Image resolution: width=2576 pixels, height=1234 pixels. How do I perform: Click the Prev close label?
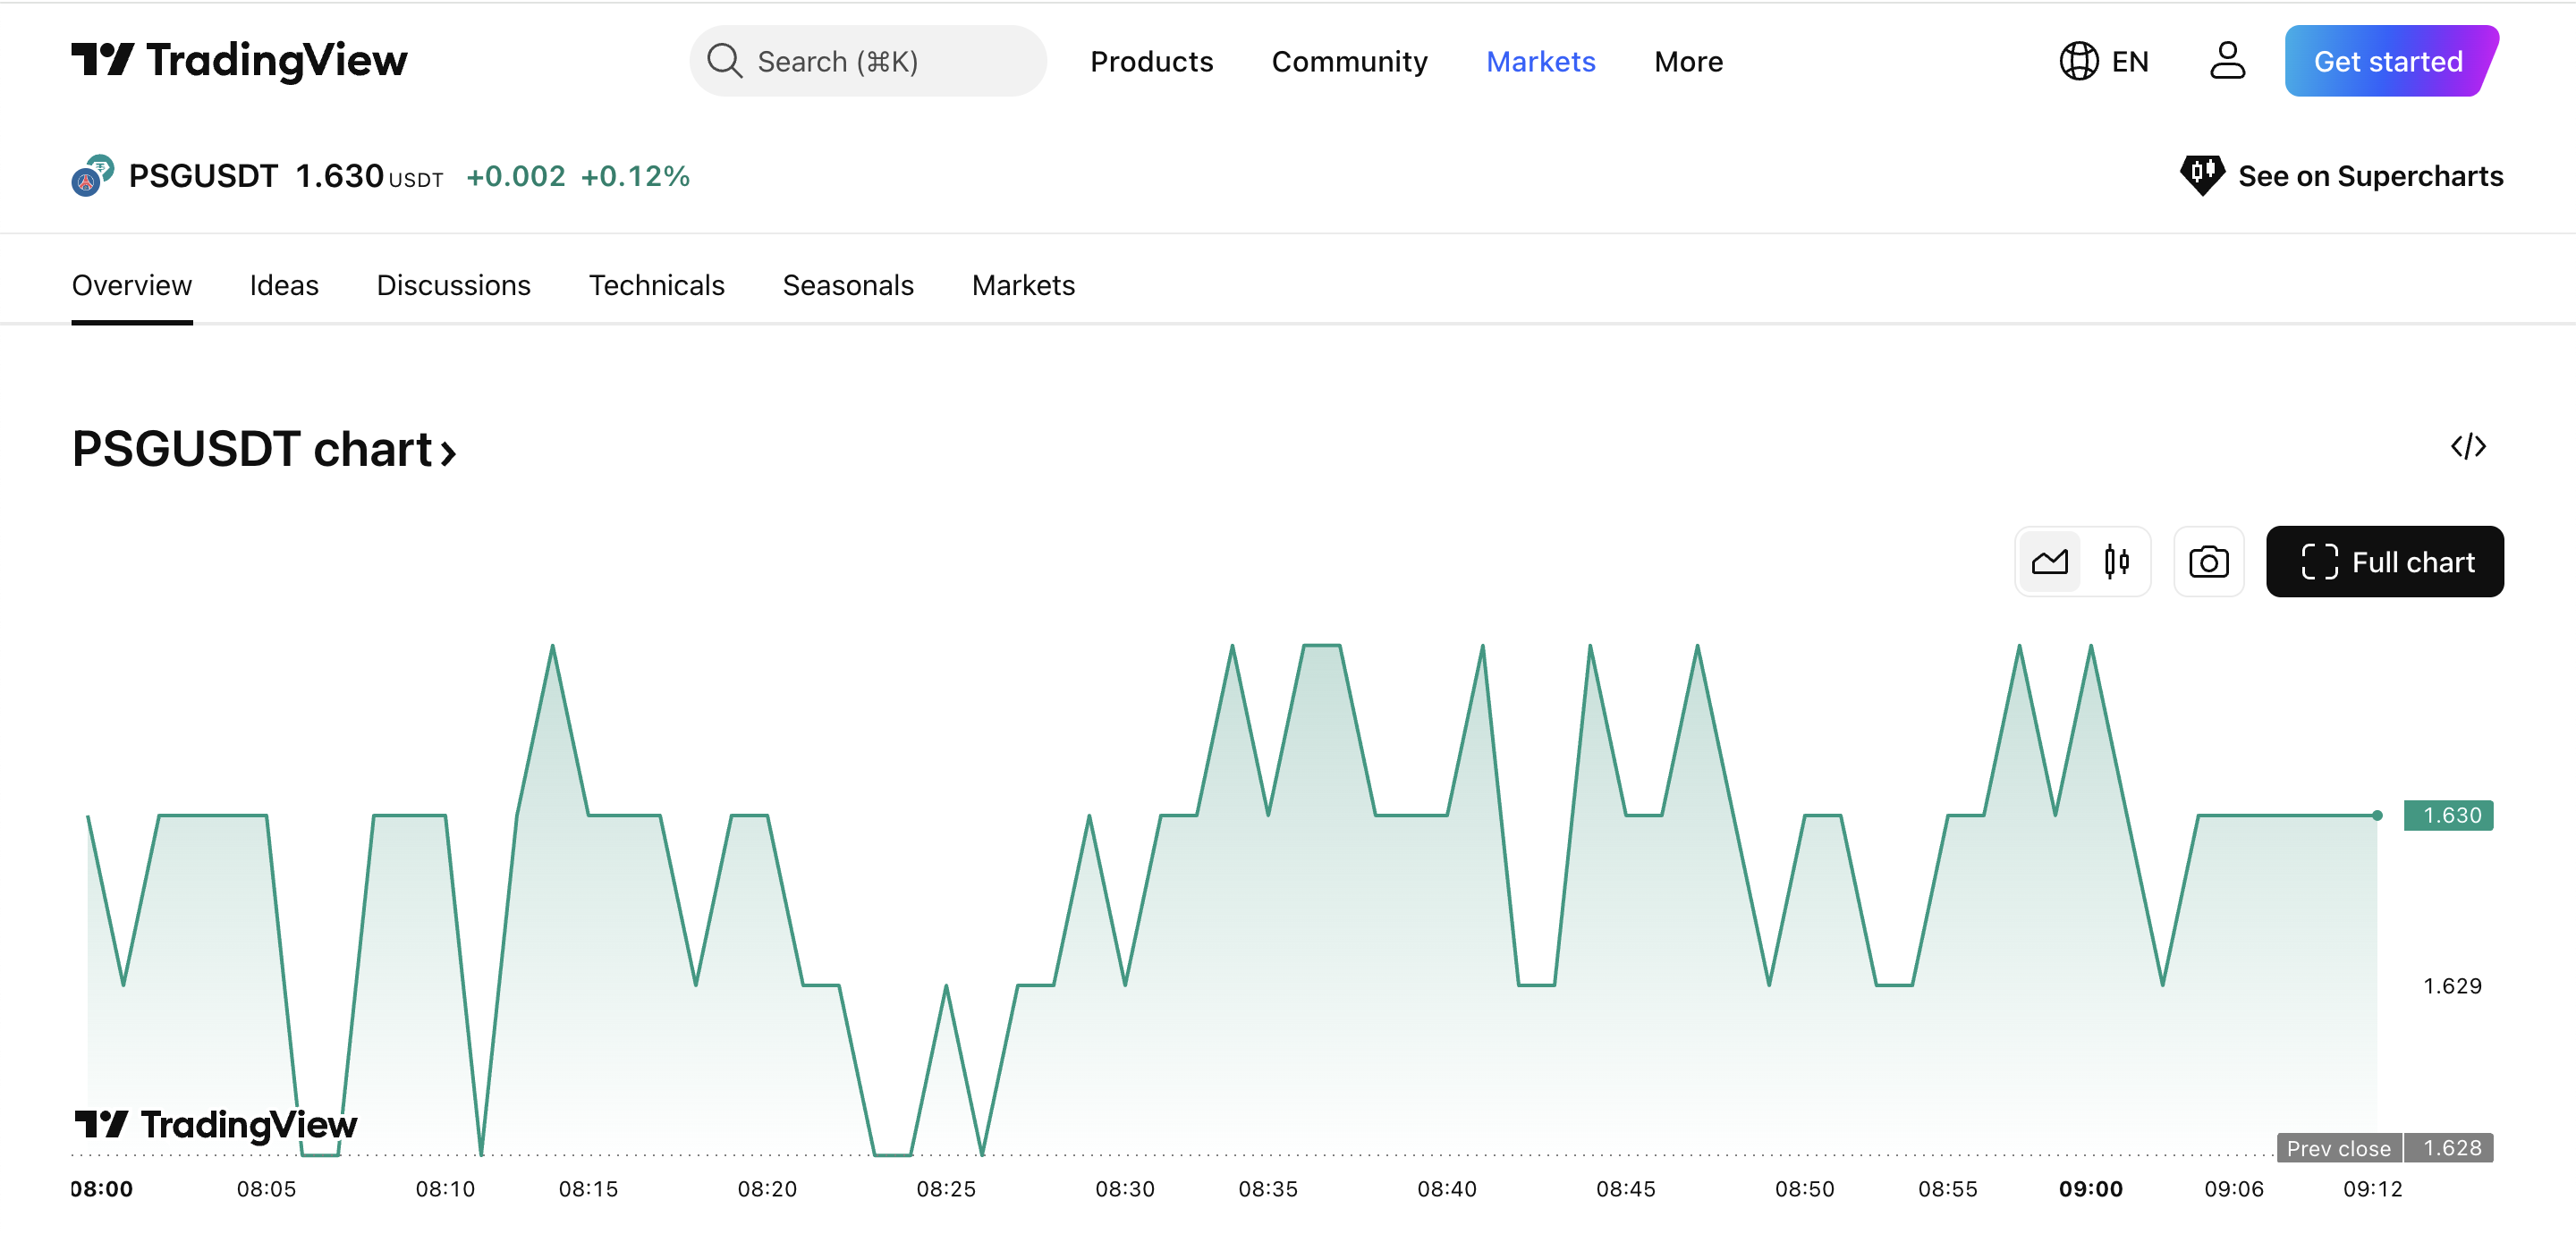click(2338, 1148)
